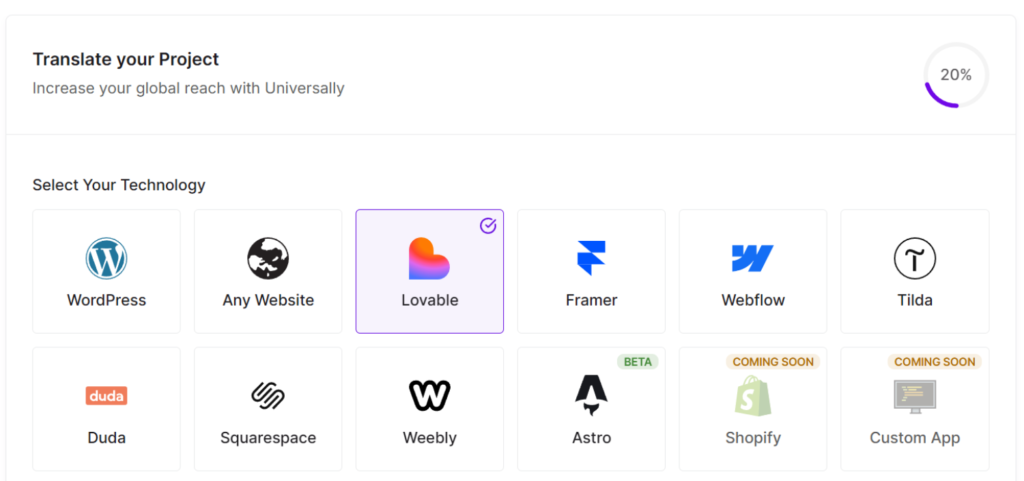Click the Tilda label text
Screen dimensions: 1024x481
(x=914, y=300)
